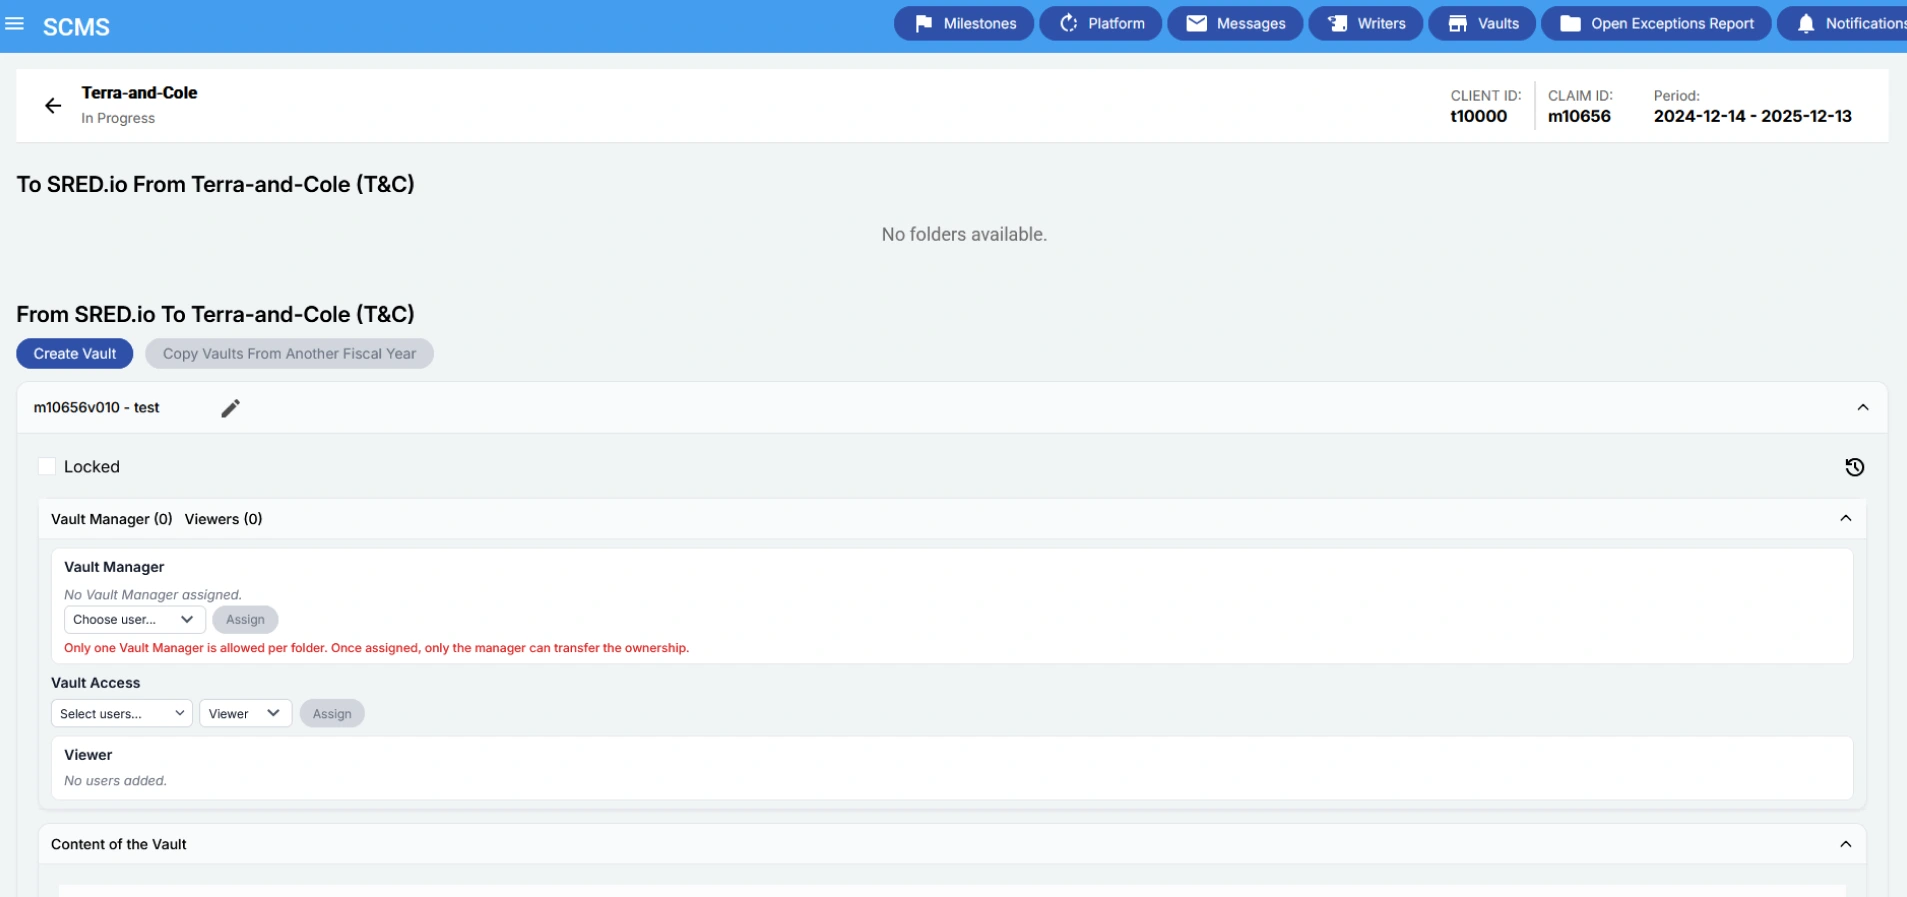Screen dimensions: 1907x897
Task: Click the period 2024-12-14 - 2025-12-13 text
Action: (x=1752, y=116)
